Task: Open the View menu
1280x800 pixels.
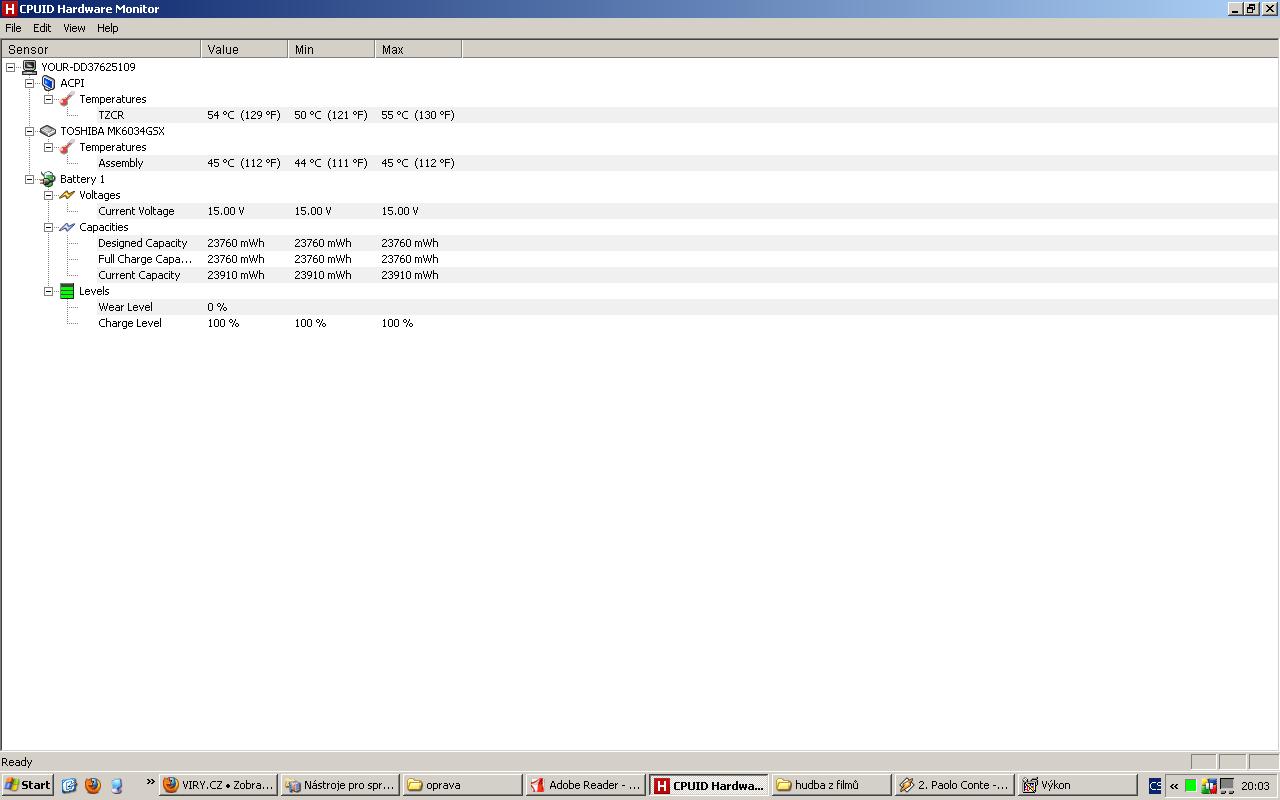Action: pyautogui.click(x=74, y=28)
